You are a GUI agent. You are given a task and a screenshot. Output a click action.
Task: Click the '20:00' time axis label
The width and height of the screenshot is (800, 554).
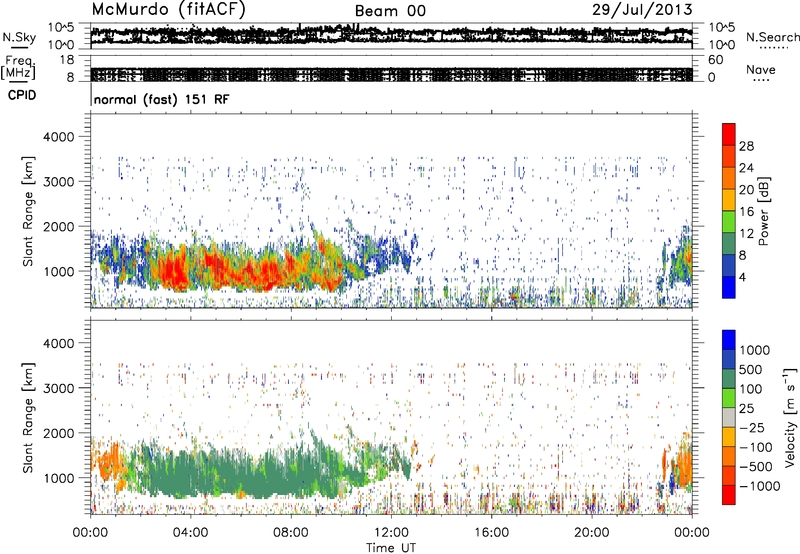coord(592,533)
